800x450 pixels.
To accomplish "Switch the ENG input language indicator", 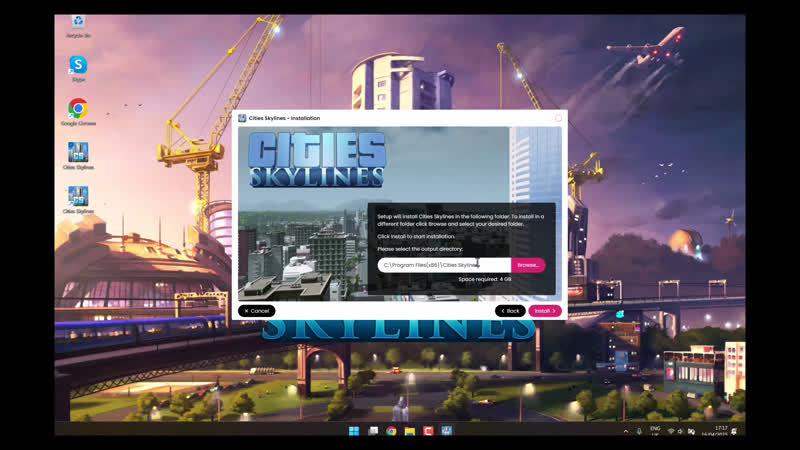I will tap(656, 431).
